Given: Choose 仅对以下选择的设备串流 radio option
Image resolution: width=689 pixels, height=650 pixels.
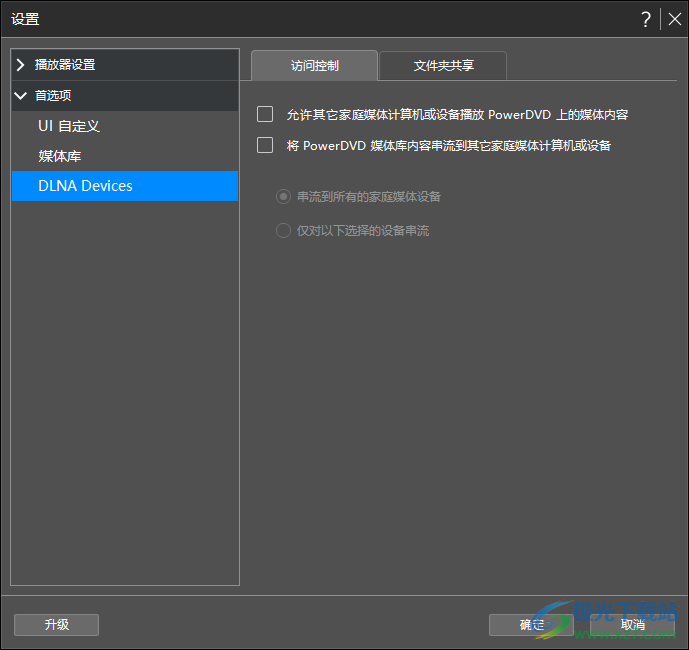Looking at the screenshot, I should point(283,230).
